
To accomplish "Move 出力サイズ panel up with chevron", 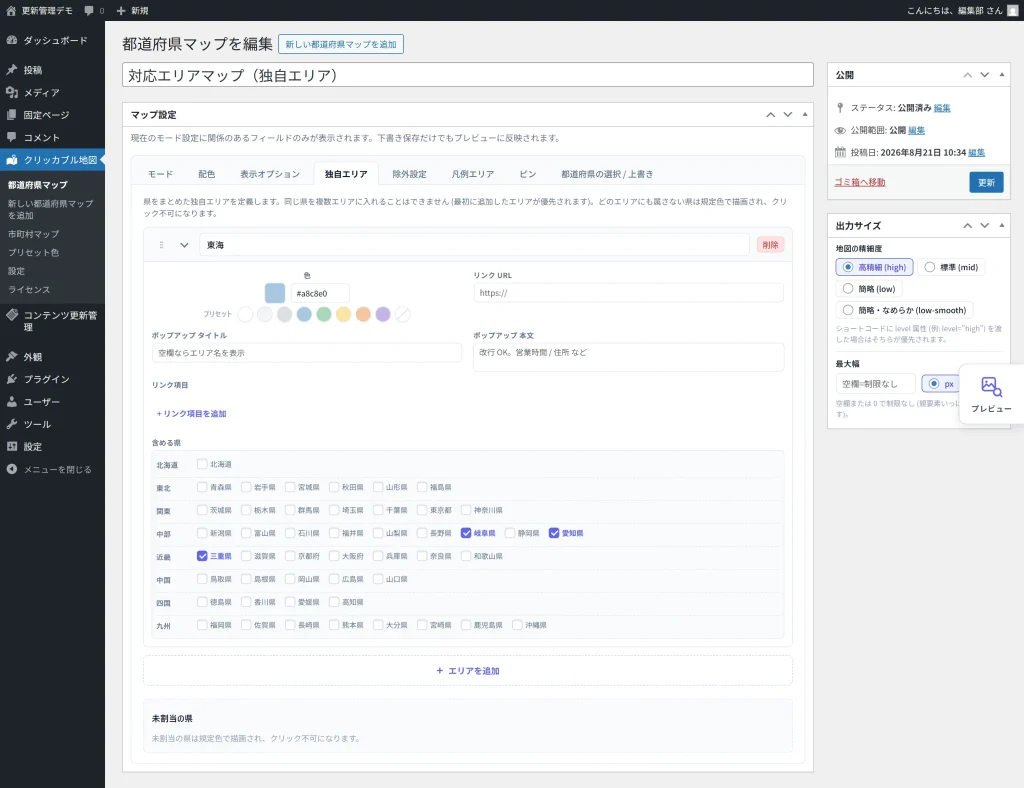I will (967, 225).
